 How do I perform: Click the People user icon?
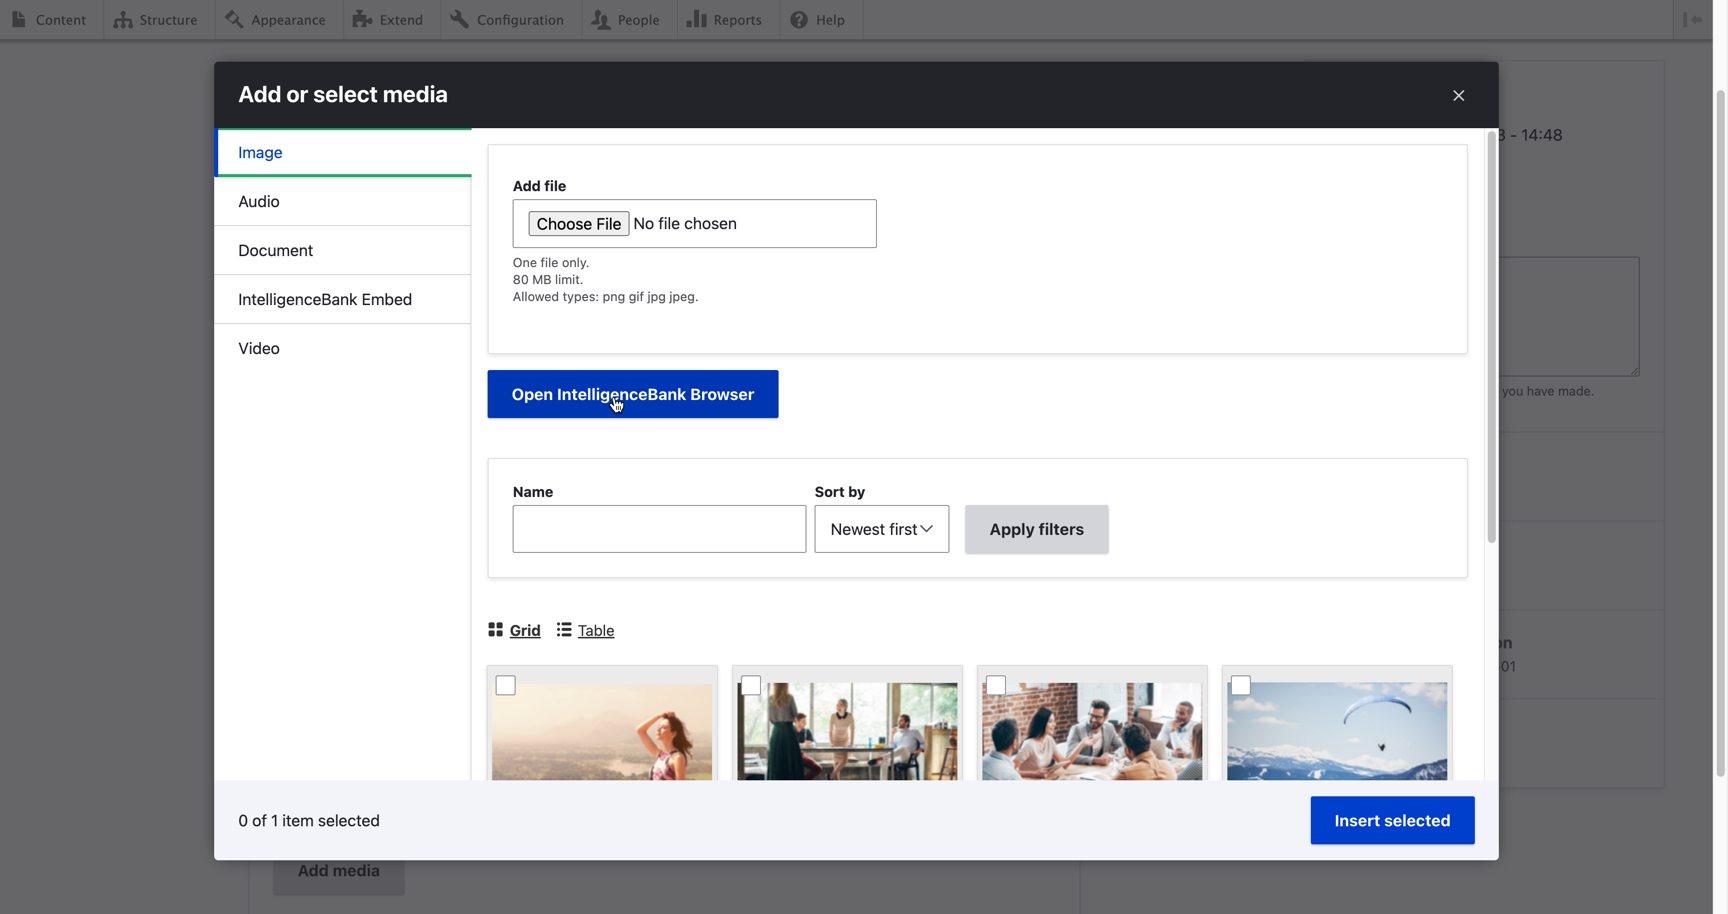[x=601, y=20]
